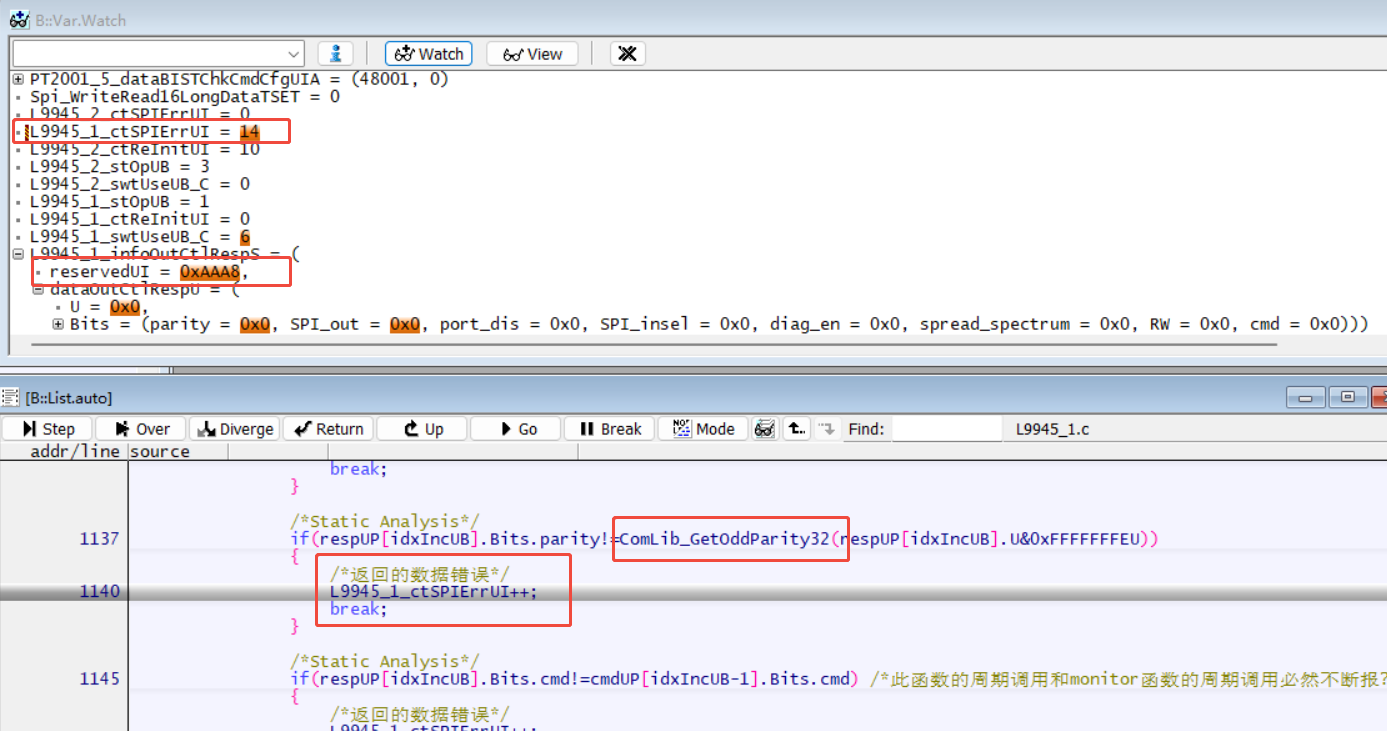Click the reservedUI value 0xAAA8
Viewport: 1387px width, 731px height.
[209, 272]
